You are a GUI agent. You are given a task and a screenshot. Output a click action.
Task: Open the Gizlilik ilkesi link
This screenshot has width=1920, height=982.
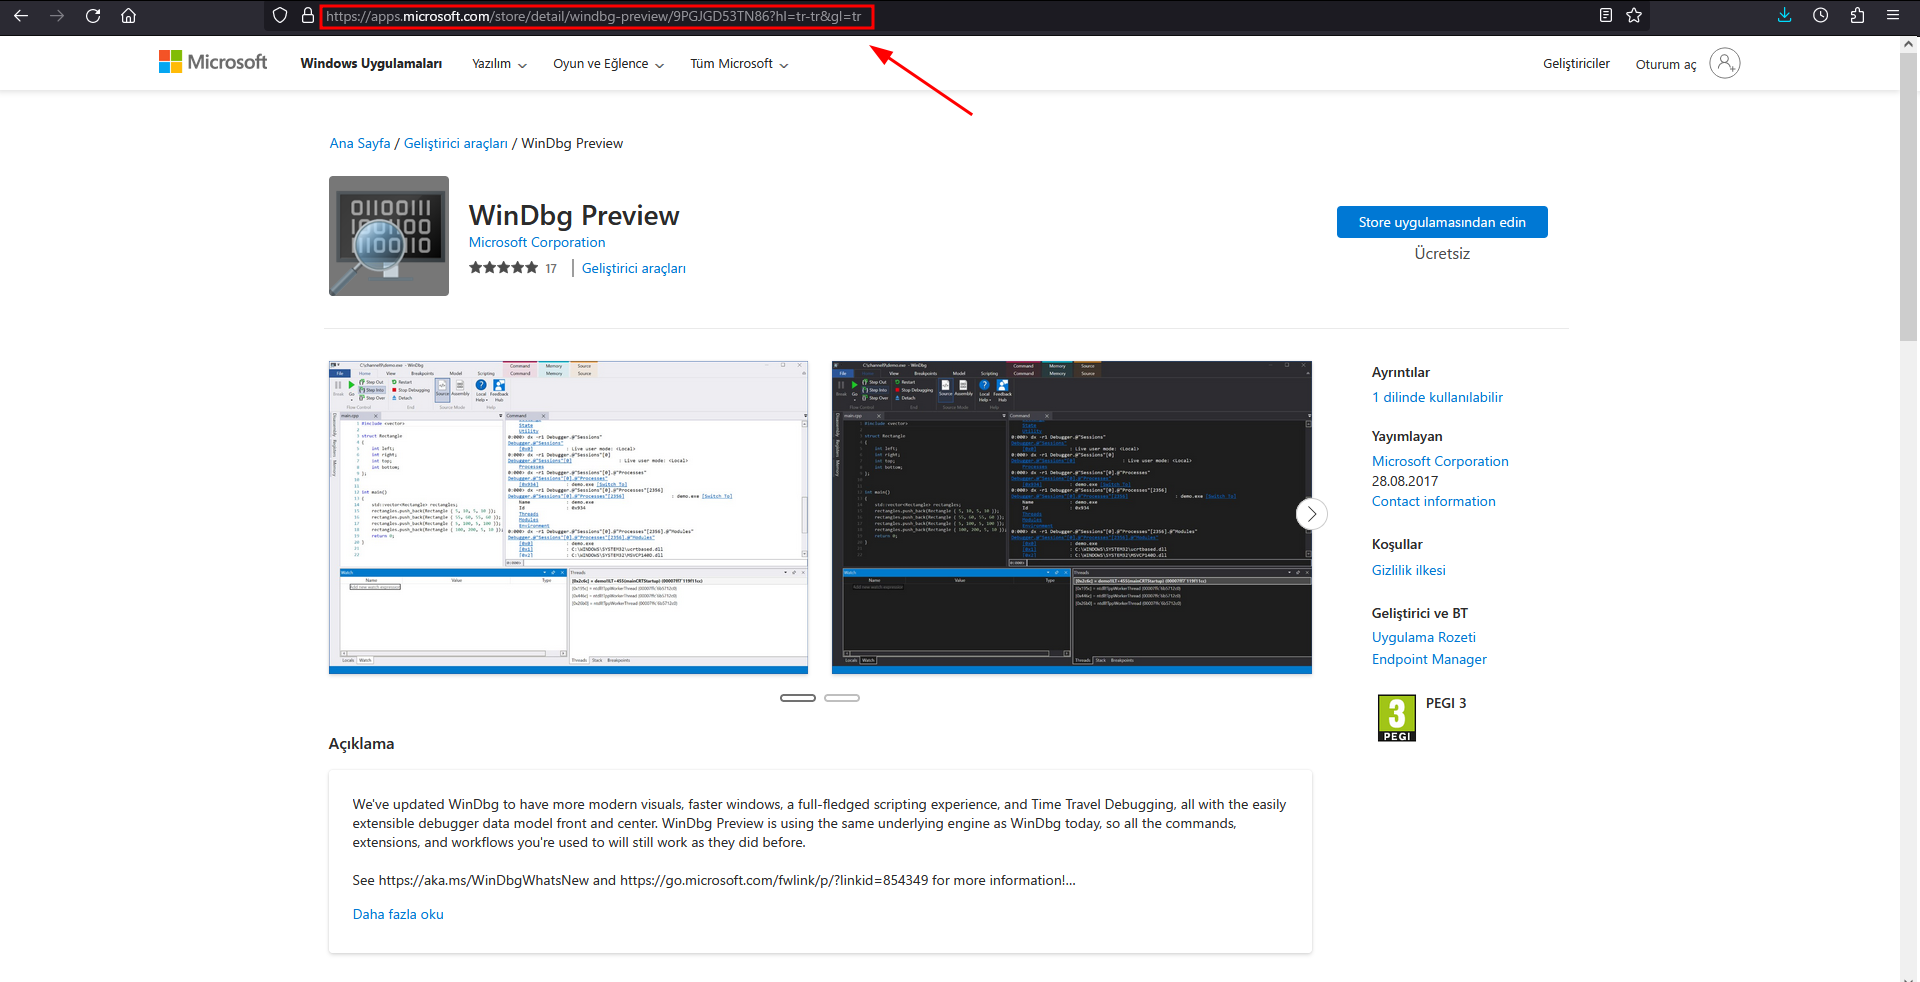[1409, 570]
